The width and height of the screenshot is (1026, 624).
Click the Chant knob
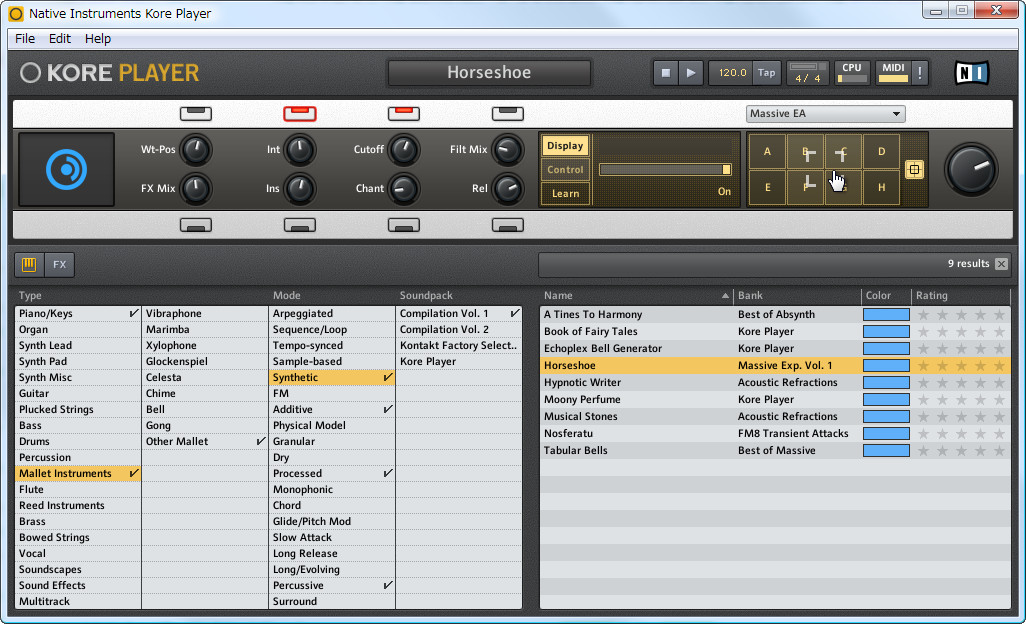[404, 189]
